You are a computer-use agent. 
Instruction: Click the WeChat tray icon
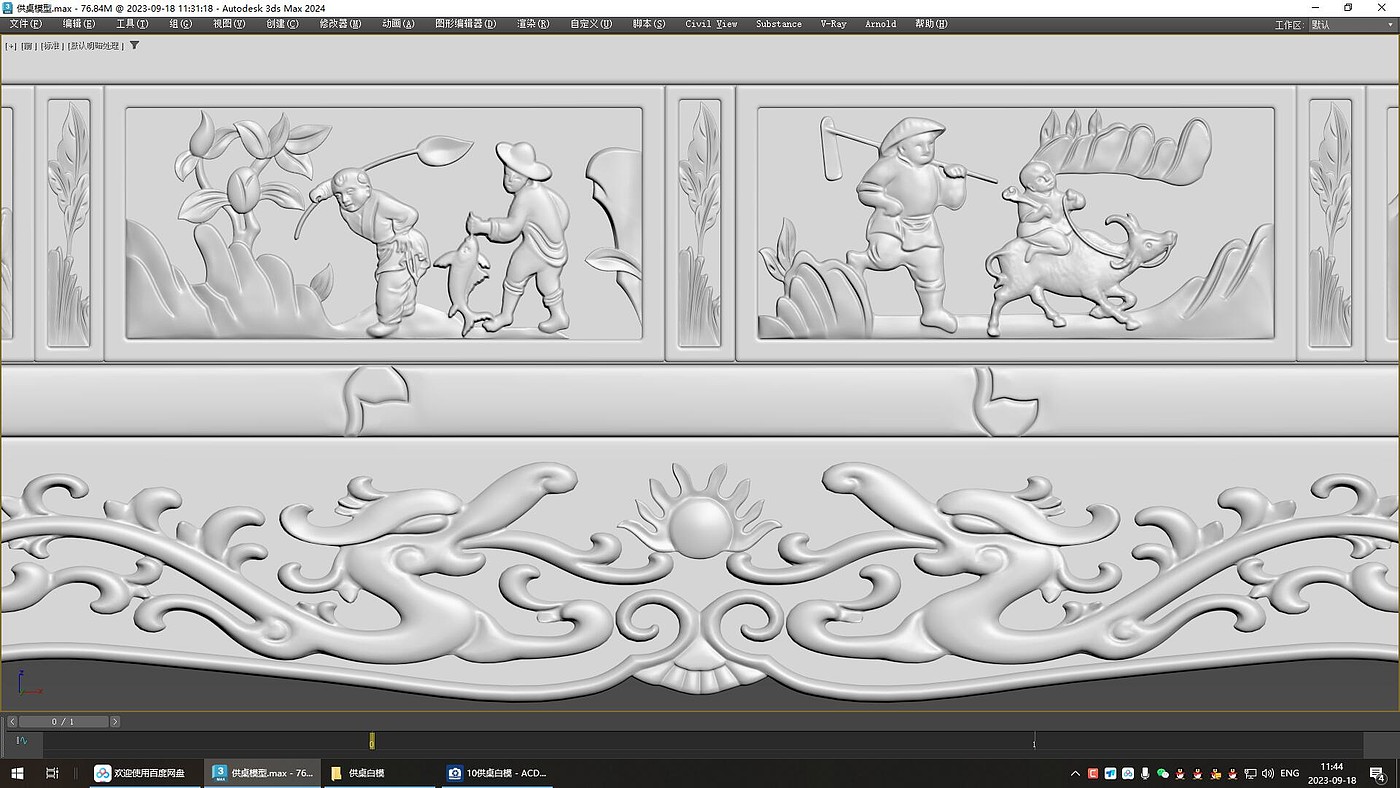(1162, 773)
